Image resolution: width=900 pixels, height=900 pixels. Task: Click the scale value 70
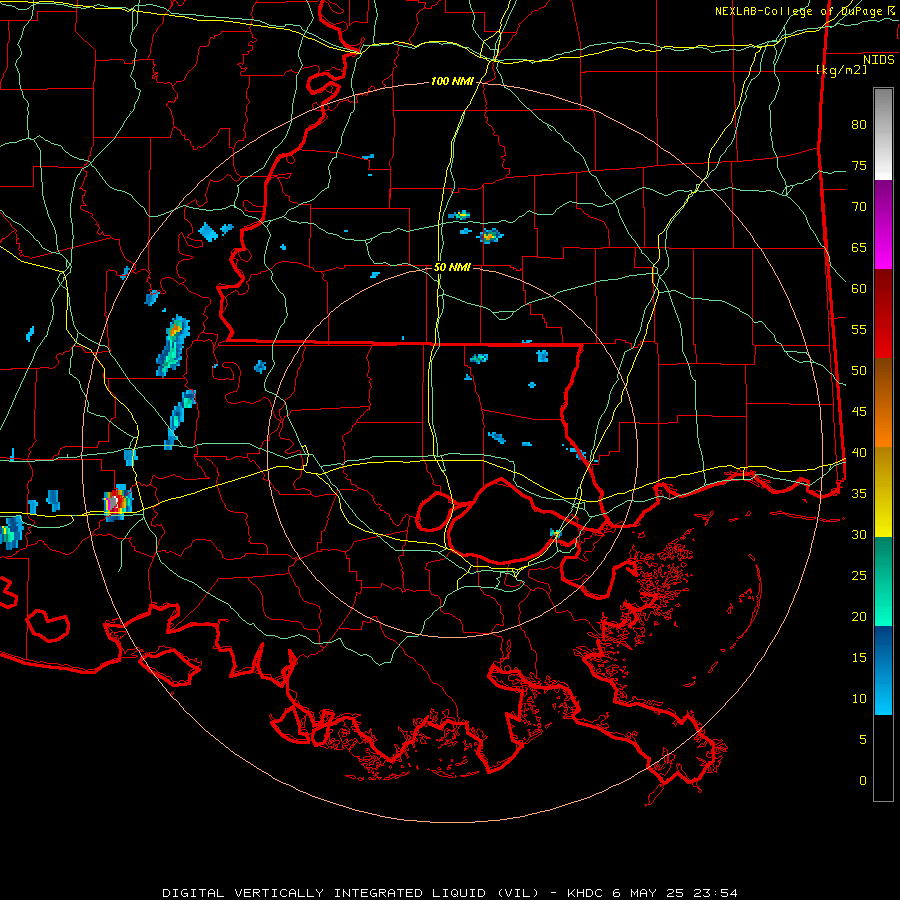click(x=859, y=207)
